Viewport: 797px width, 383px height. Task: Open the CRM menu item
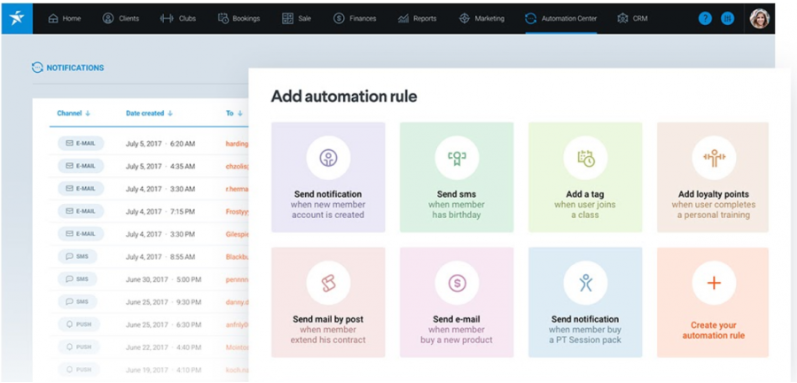click(632, 18)
